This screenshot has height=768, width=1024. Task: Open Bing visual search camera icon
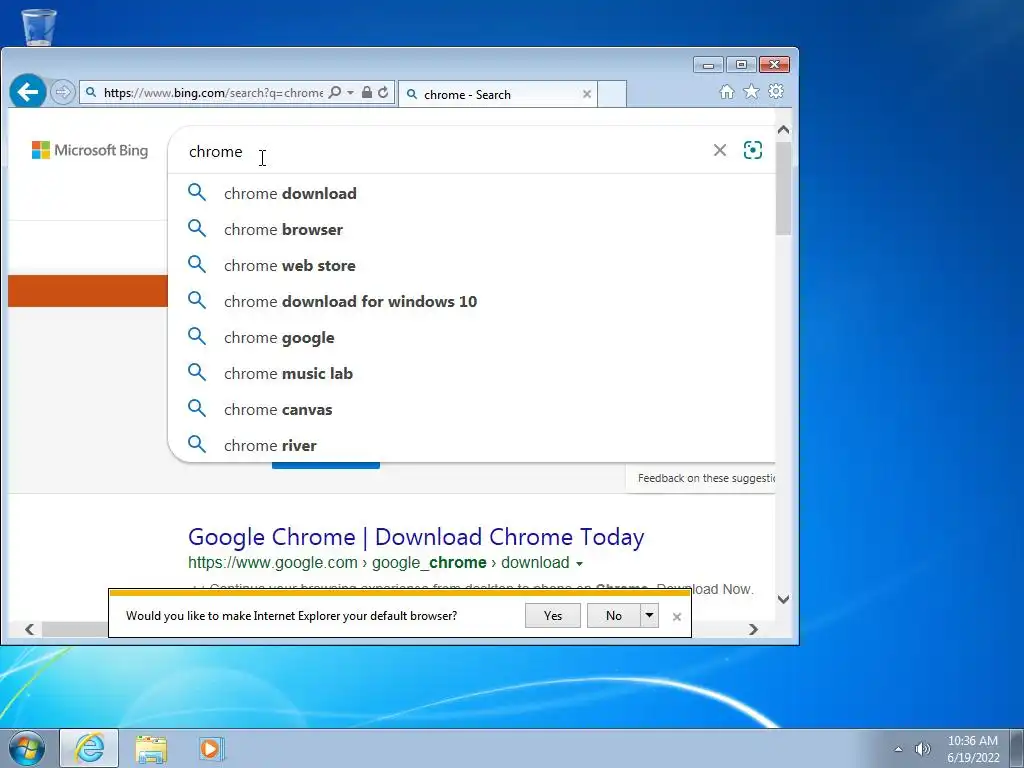click(753, 150)
